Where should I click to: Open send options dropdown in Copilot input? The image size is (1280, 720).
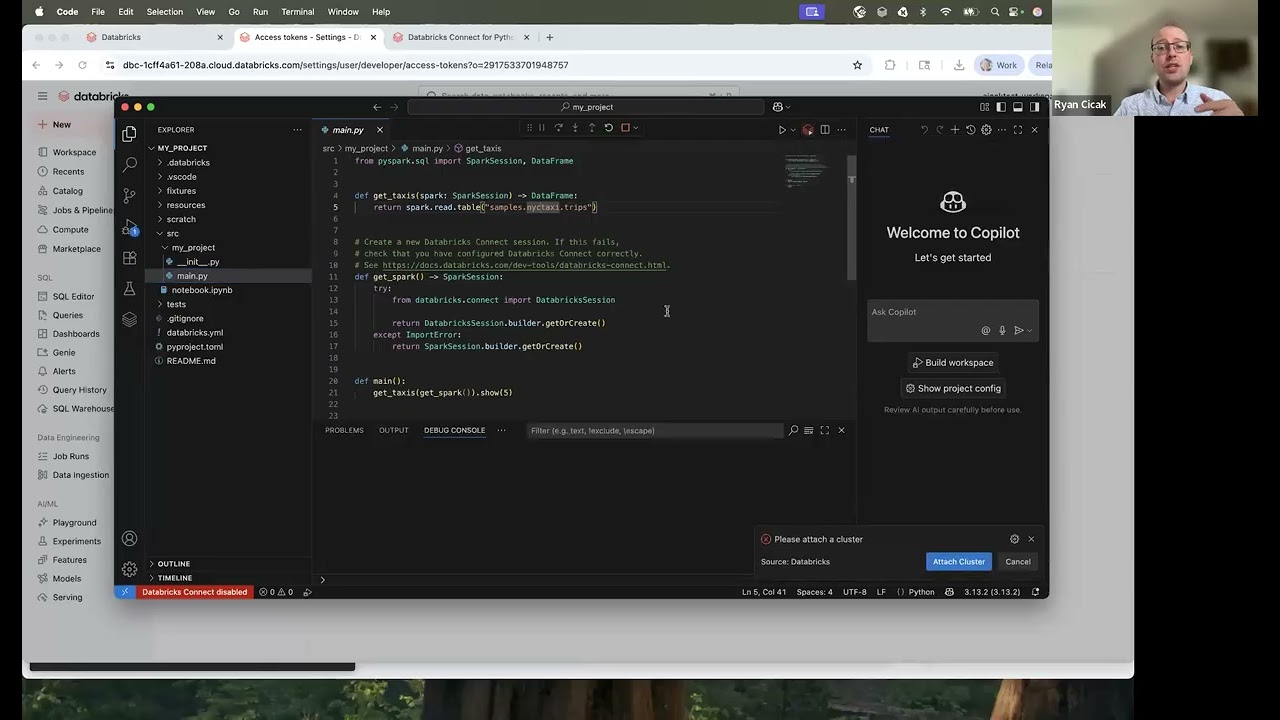click(1029, 331)
